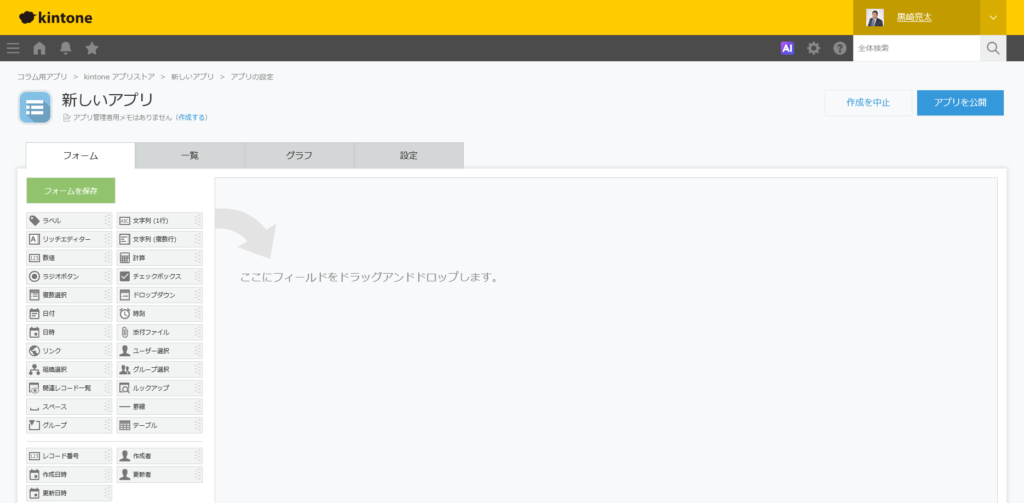Pick the 添付ファイル field tile
Image resolution: width=1024 pixels, height=503 pixels.
pyautogui.click(x=159, y=333)
